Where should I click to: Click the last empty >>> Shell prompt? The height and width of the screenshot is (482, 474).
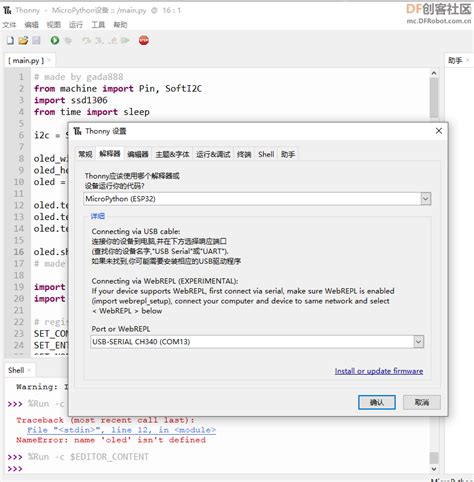(15, 469)
